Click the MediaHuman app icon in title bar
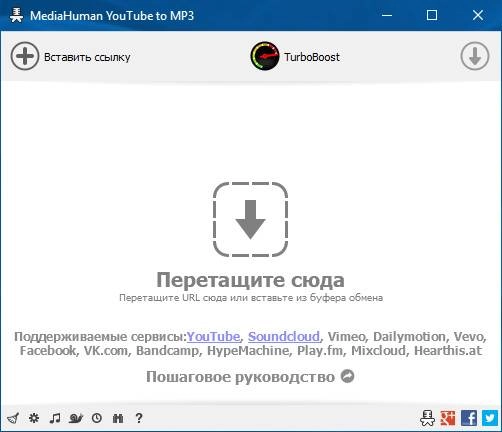Viewport: 502px width, 432px height. (16, 15)
